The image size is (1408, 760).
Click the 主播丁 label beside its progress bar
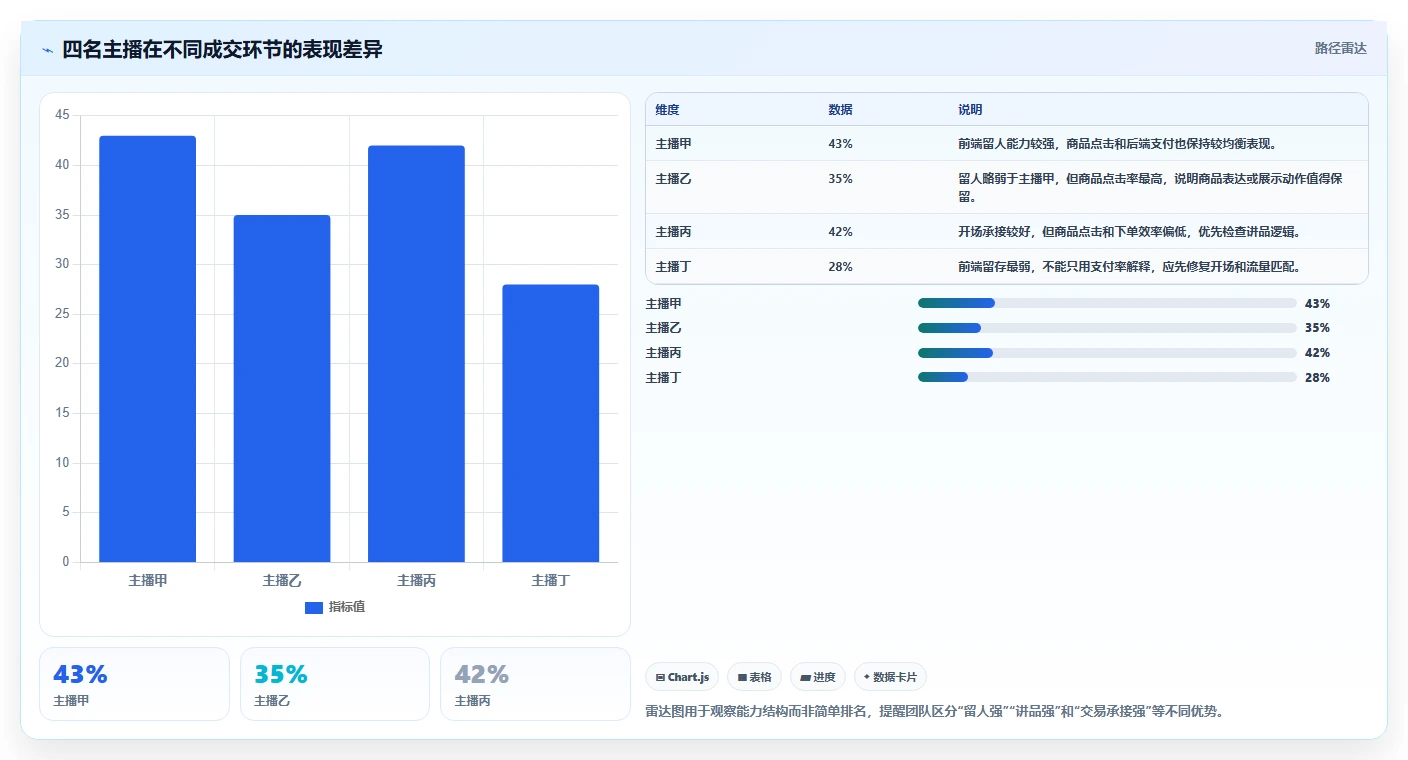click(x=663, y=378)
